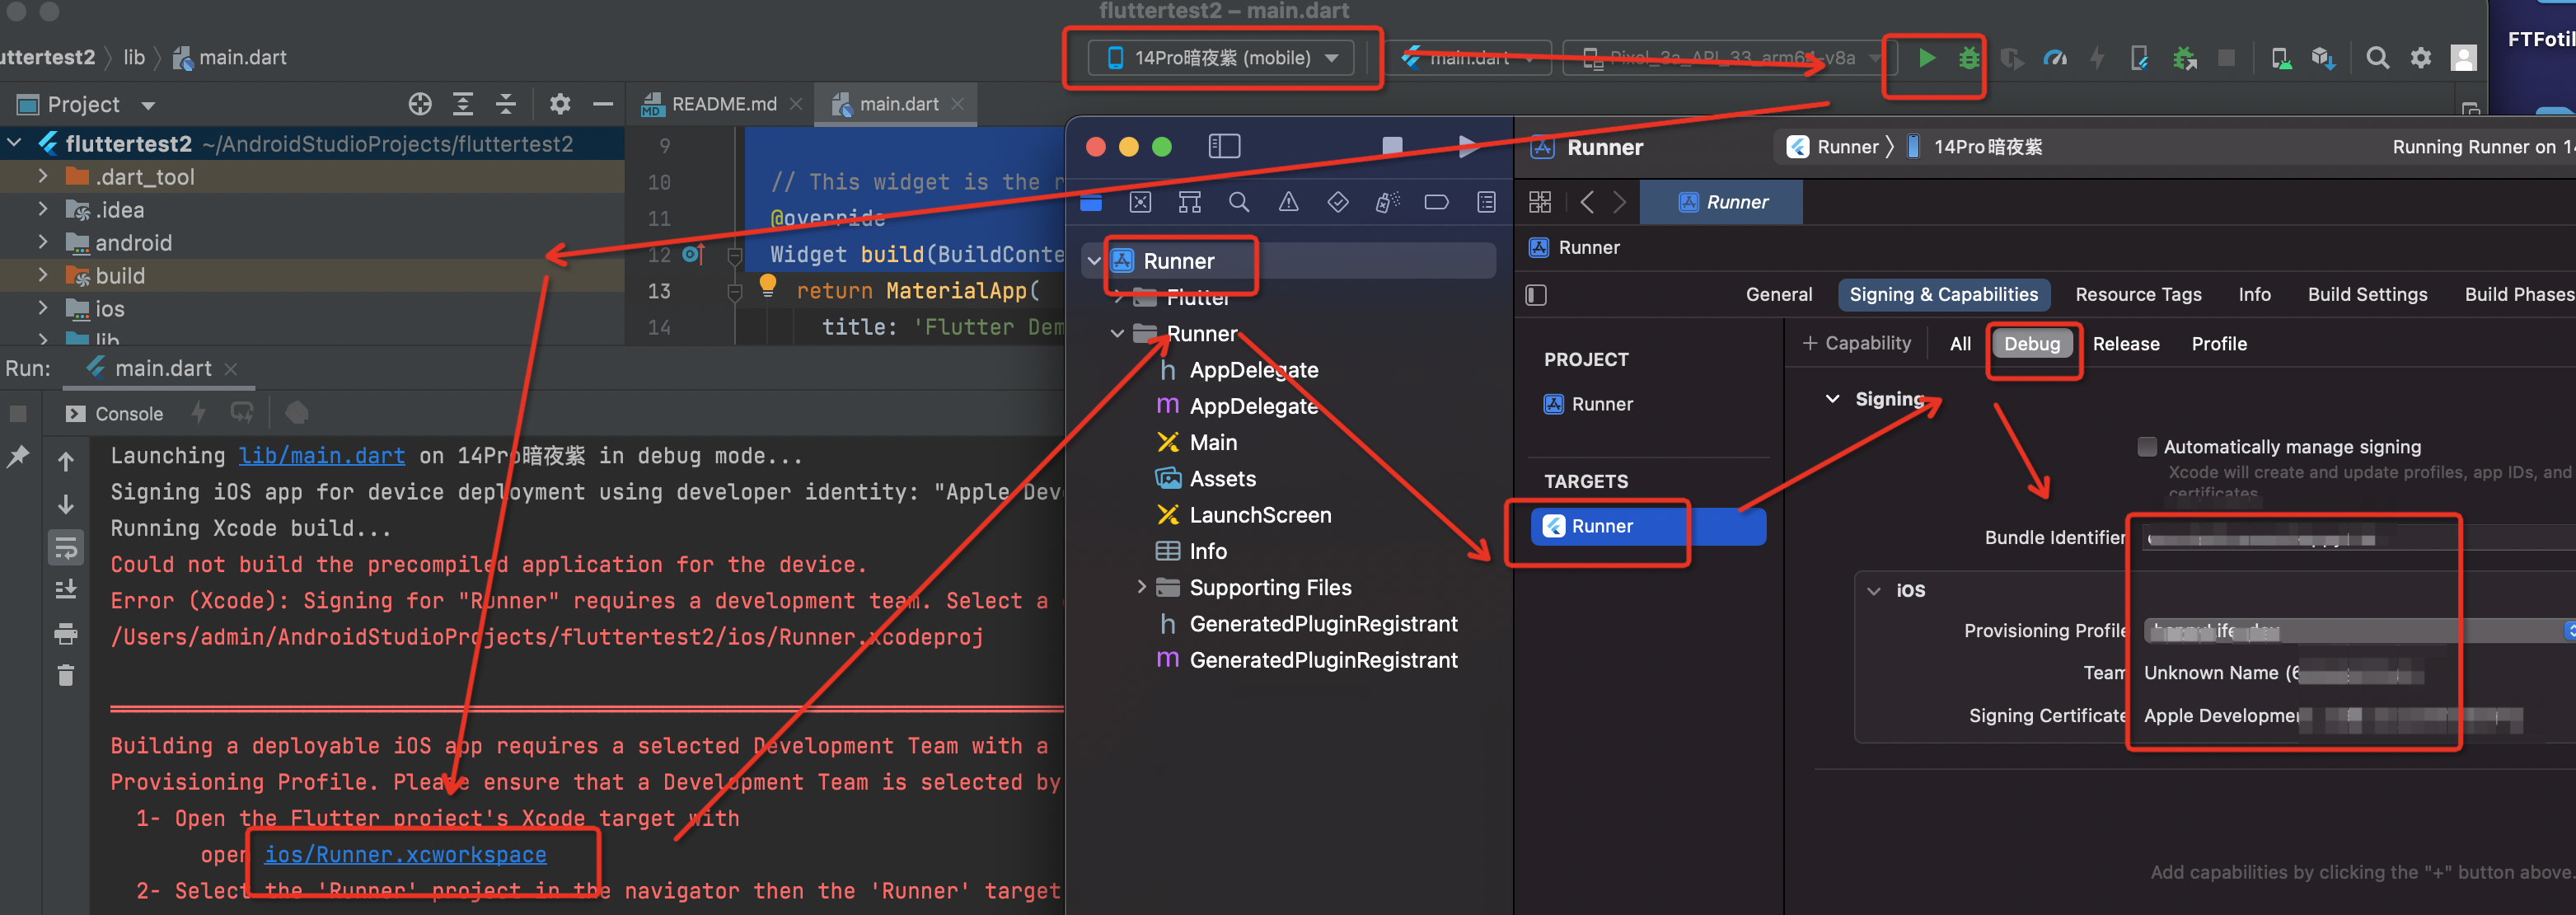Image resolution: width=2576 pixels, height=915 pixels.
Task: Open Xcode test navigator diamond icon
Action: pyautogui.click(x=1337, y=203)
